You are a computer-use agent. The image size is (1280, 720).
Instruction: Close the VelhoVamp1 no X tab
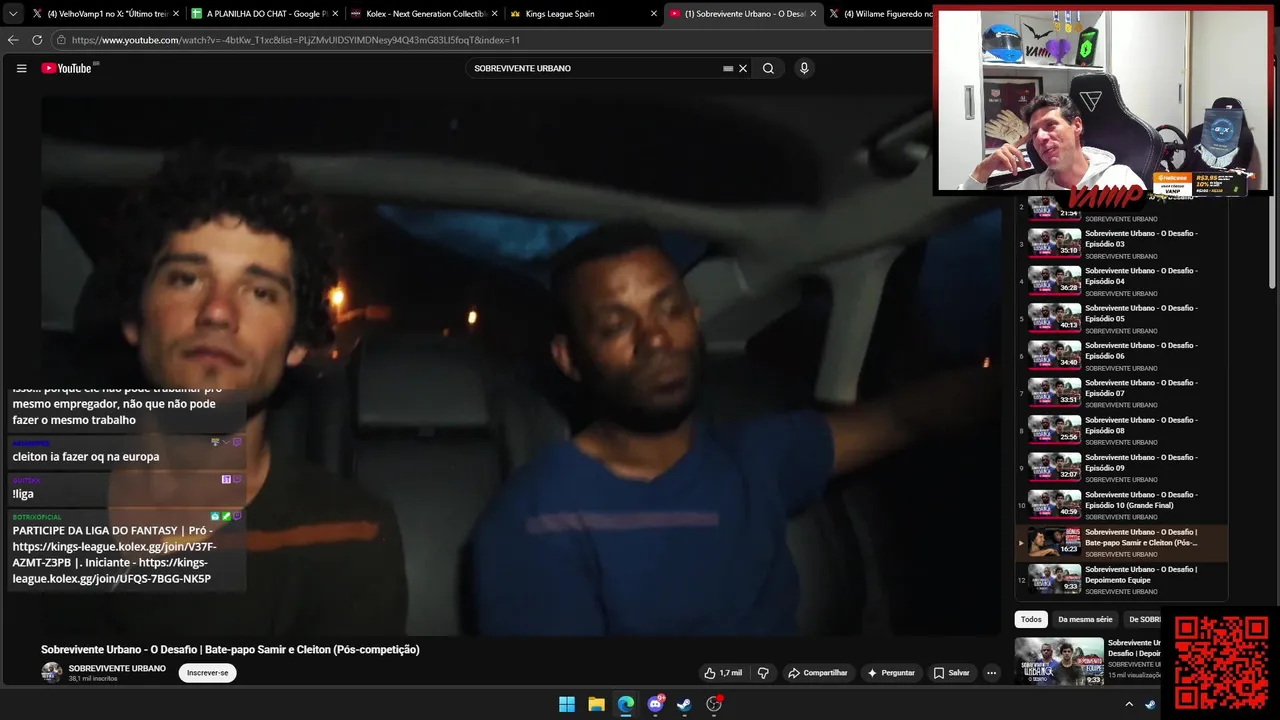pos(176,14)
